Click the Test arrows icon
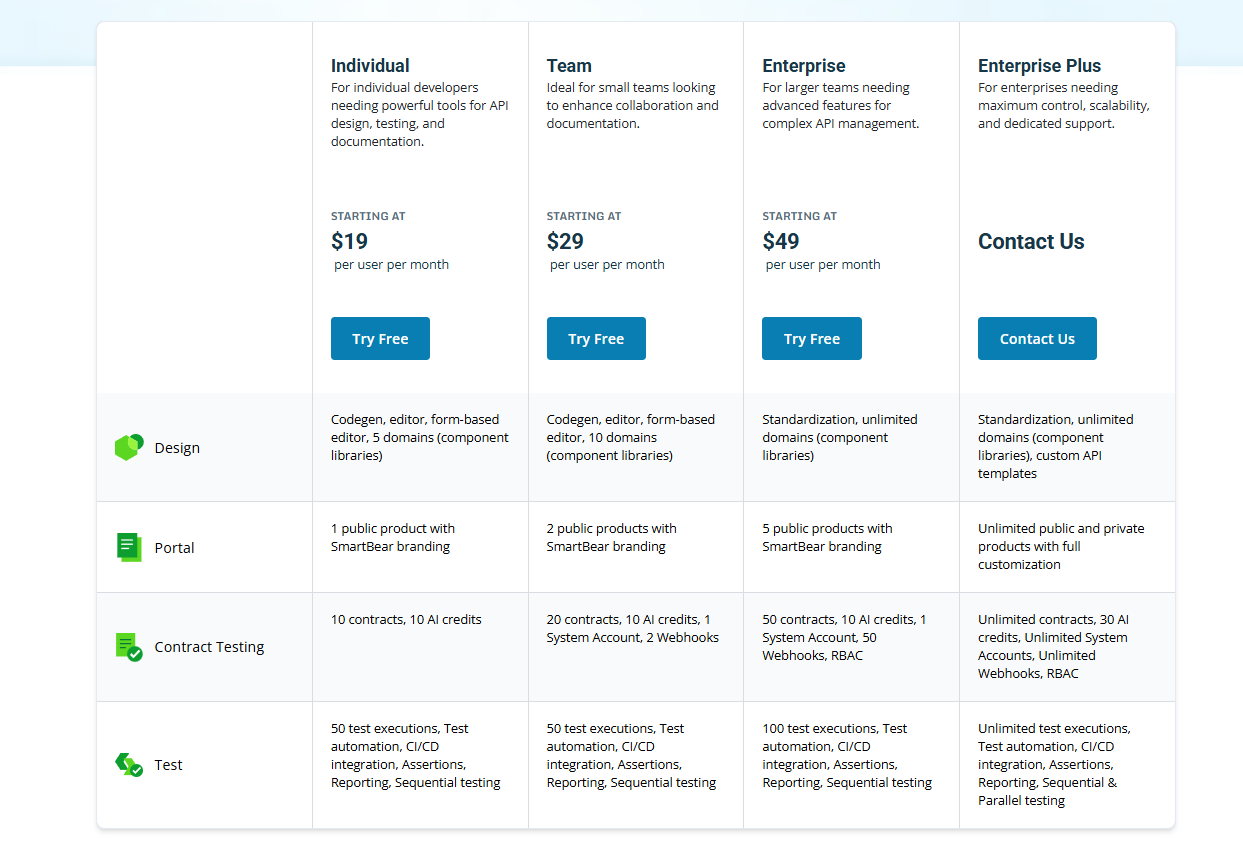This screenshot has width=1243, height=851. 129,765
